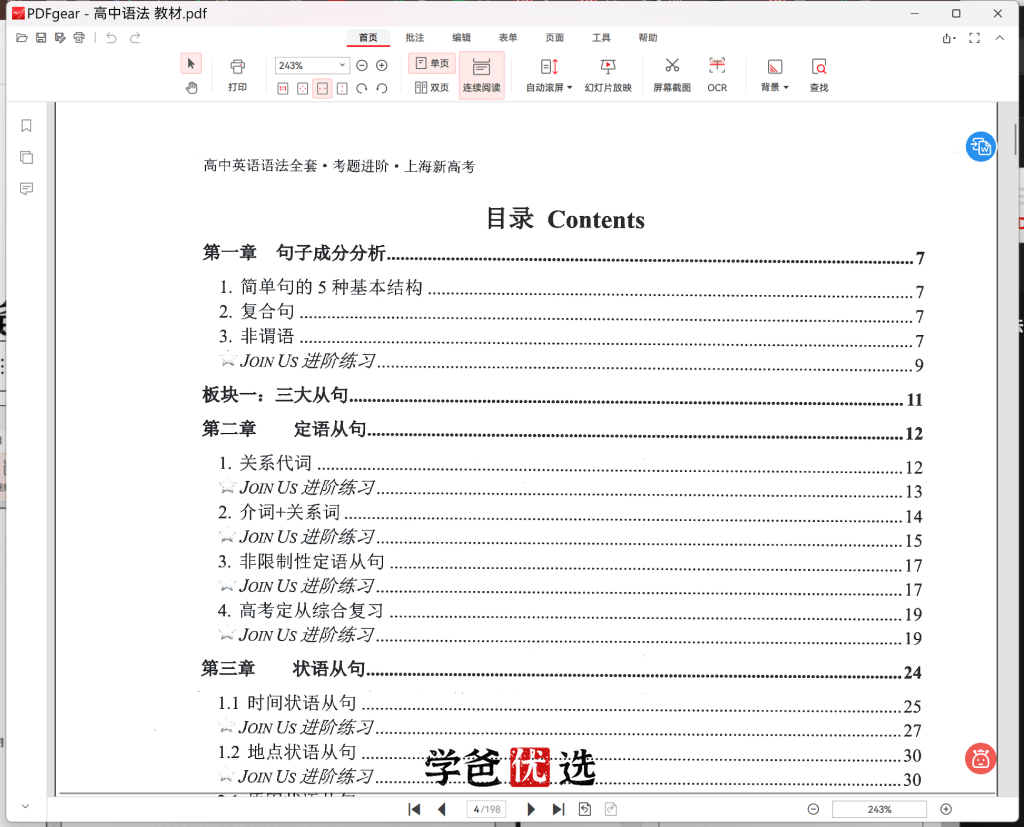This screenshot has height=827, width=1024.
Task: Click the page number field 4/198
Action: tap(487, 809)
